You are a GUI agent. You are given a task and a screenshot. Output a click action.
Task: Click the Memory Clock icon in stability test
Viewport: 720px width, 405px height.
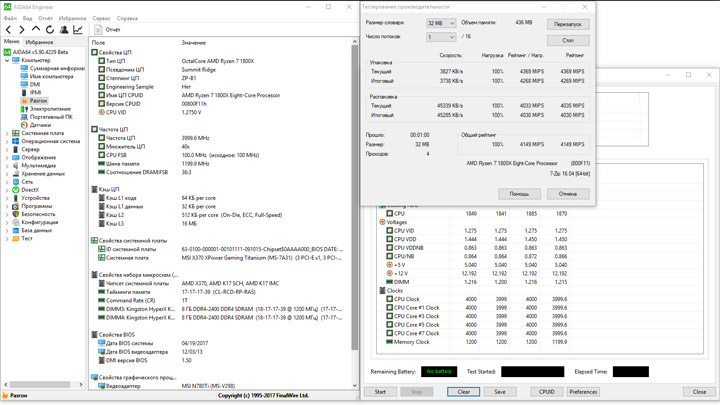click(389, 342)
